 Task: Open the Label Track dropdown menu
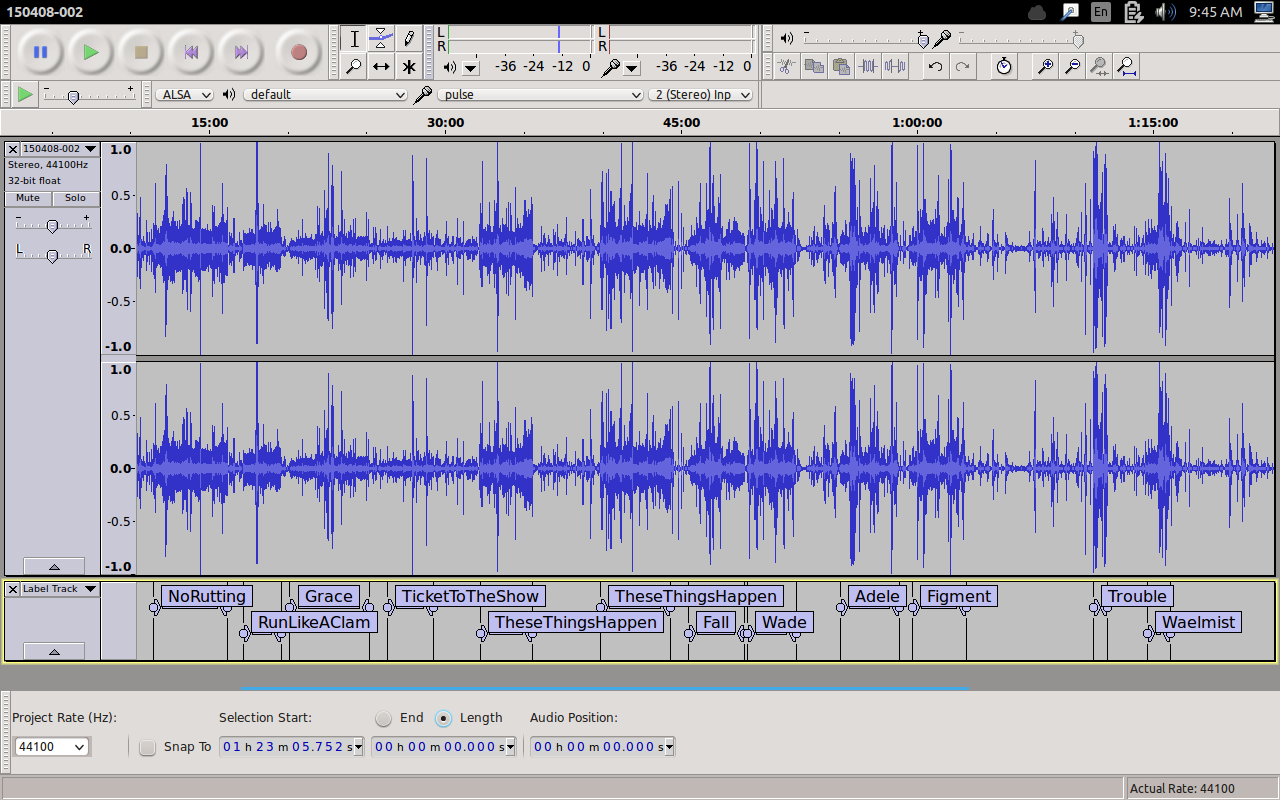60,589
